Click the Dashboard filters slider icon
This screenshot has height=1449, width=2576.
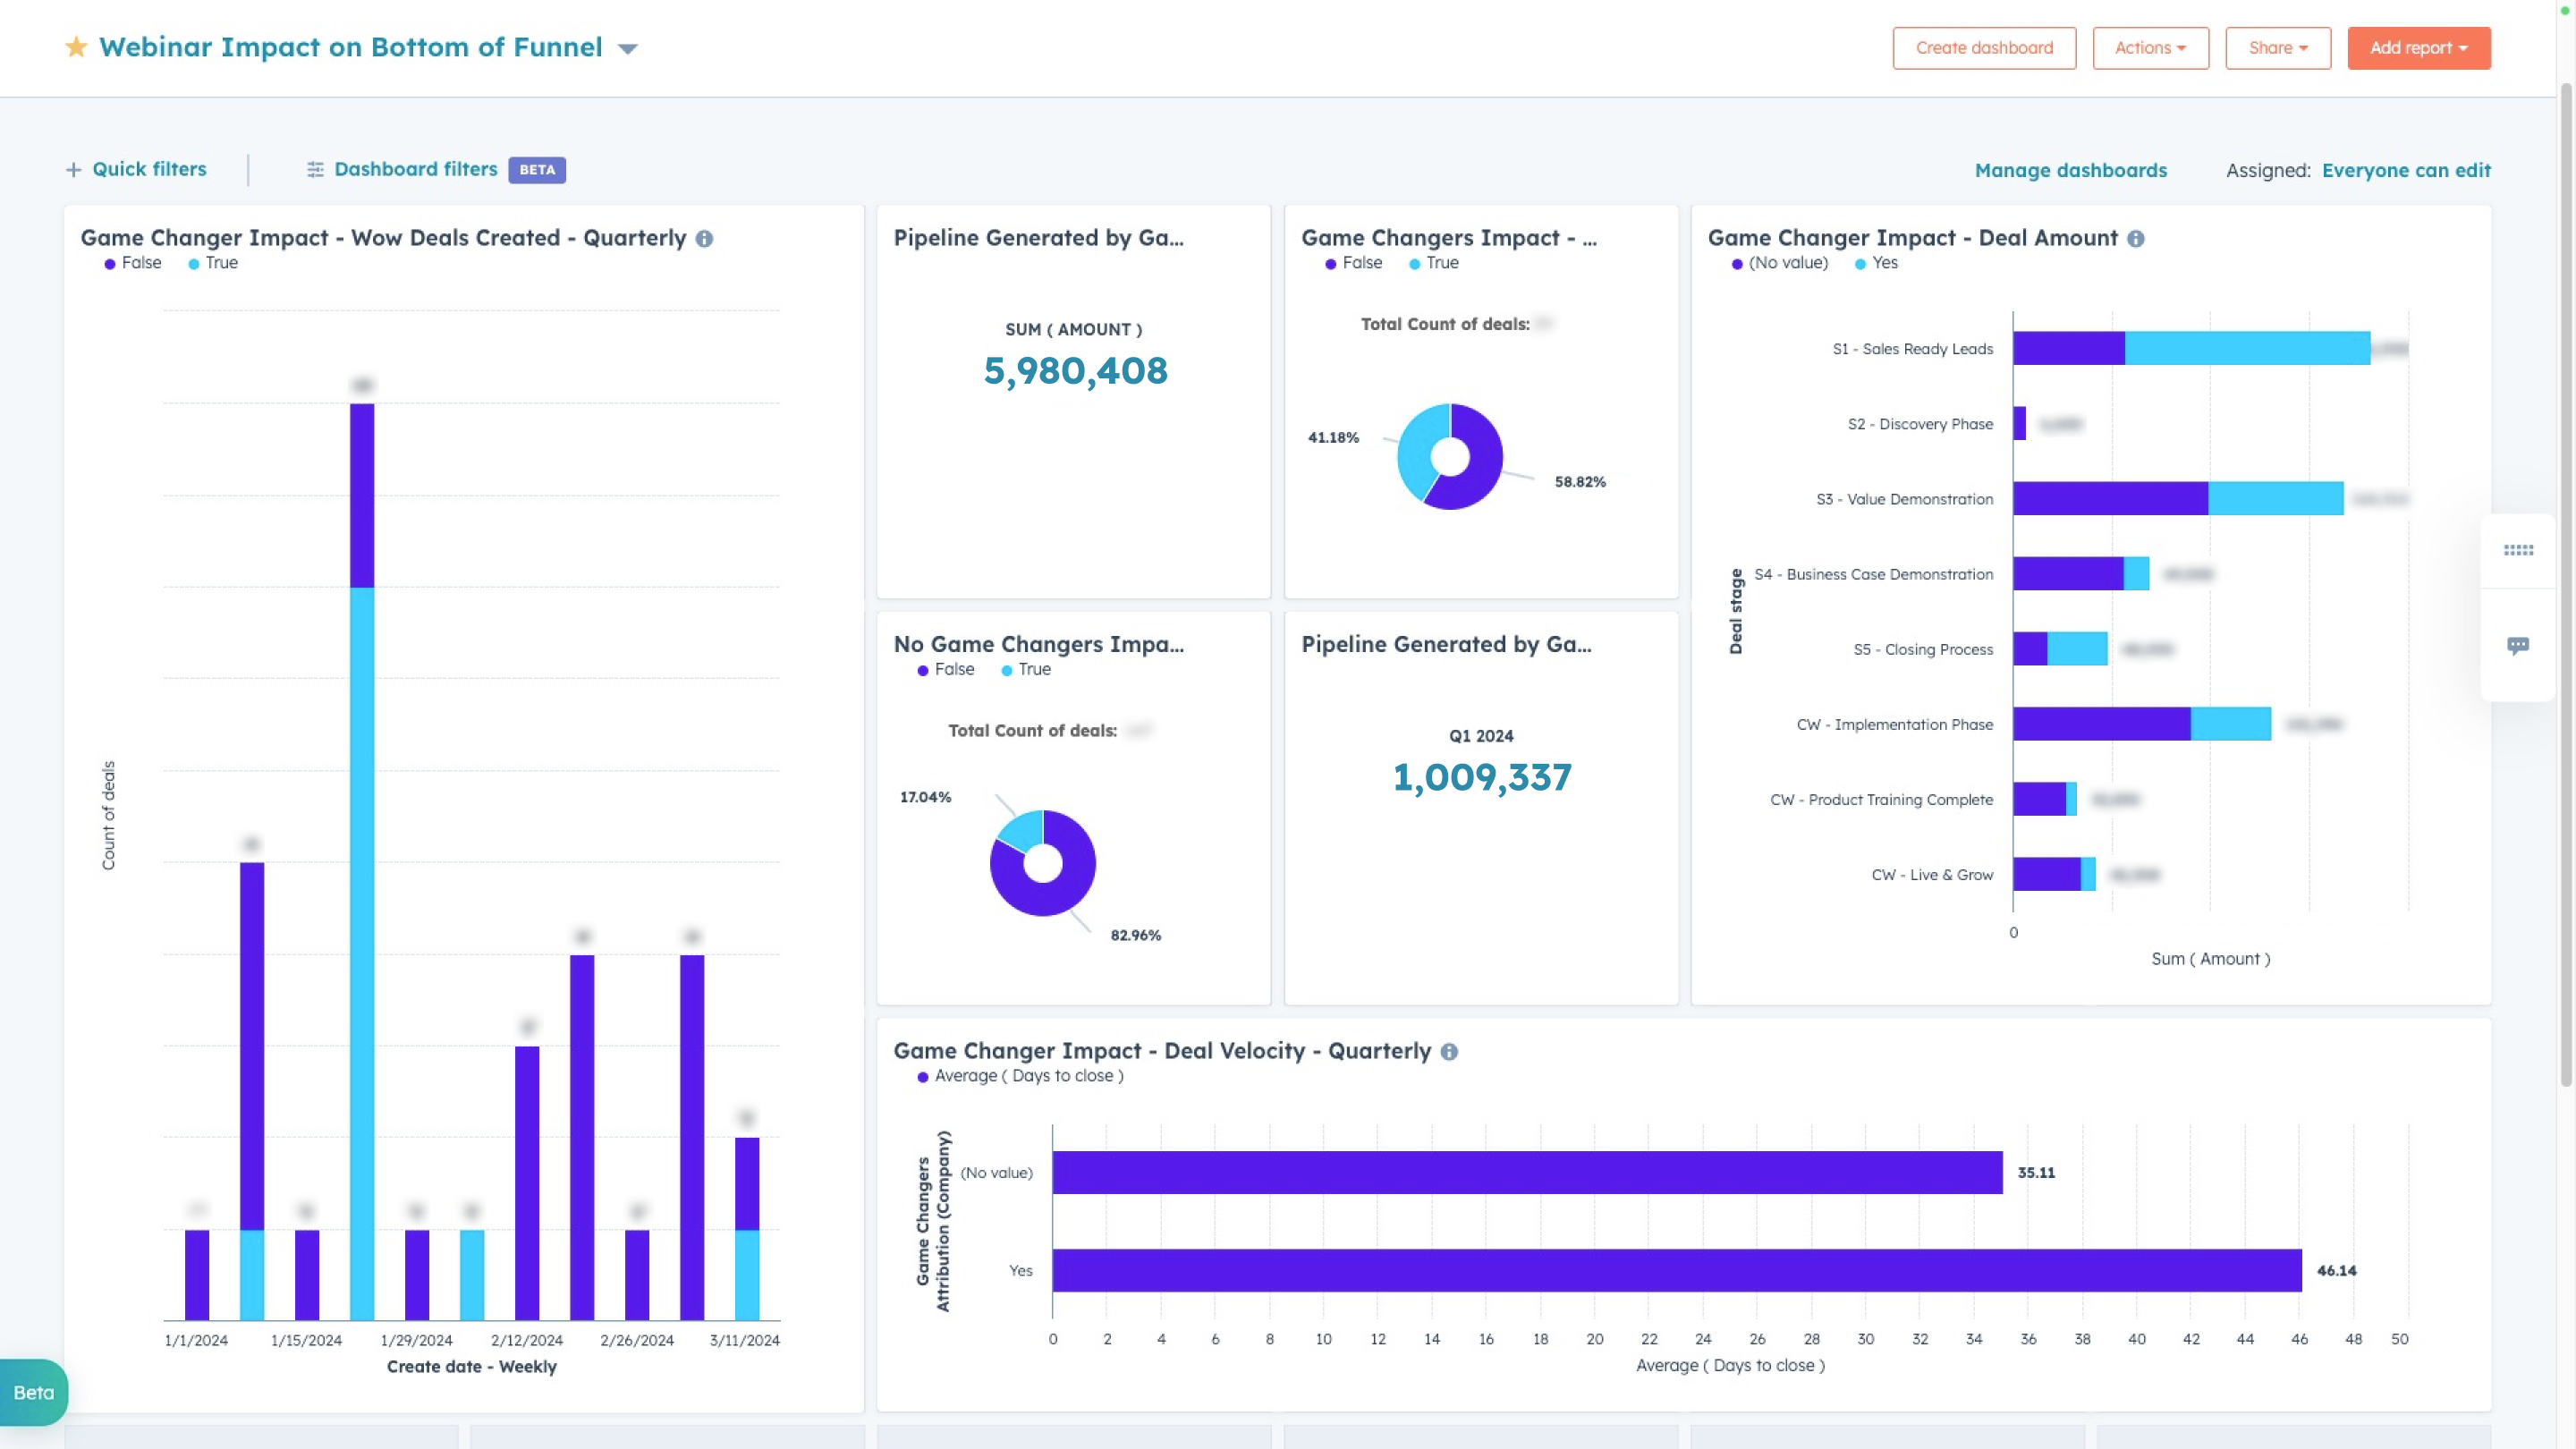[x=314, y=169]
